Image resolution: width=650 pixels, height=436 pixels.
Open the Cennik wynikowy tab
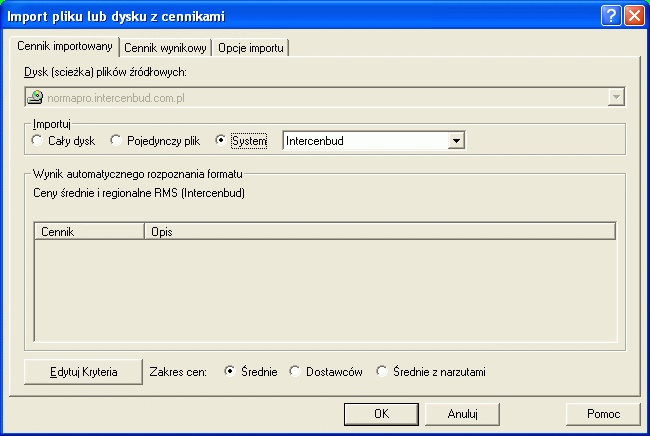[x=165, y=47]
